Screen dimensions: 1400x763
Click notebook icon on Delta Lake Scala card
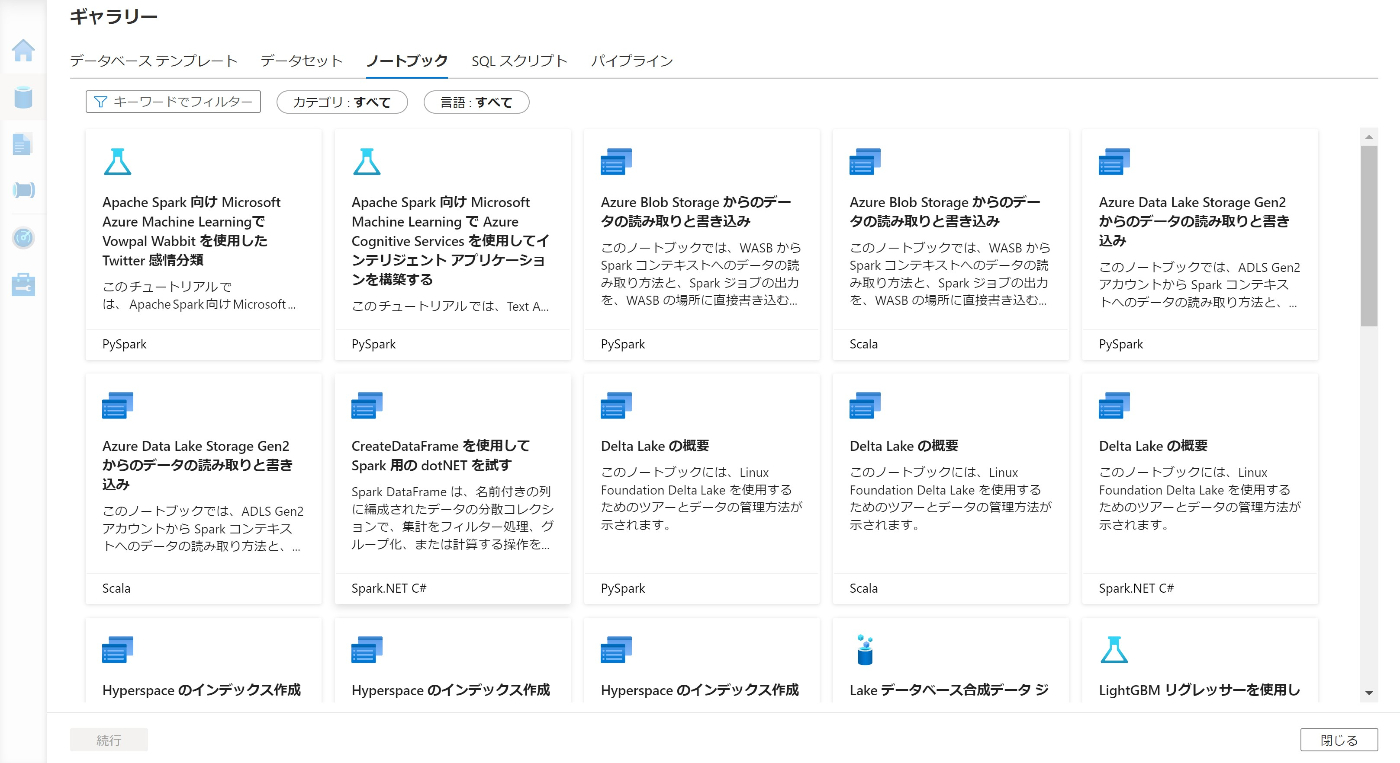tap(865, 405)
